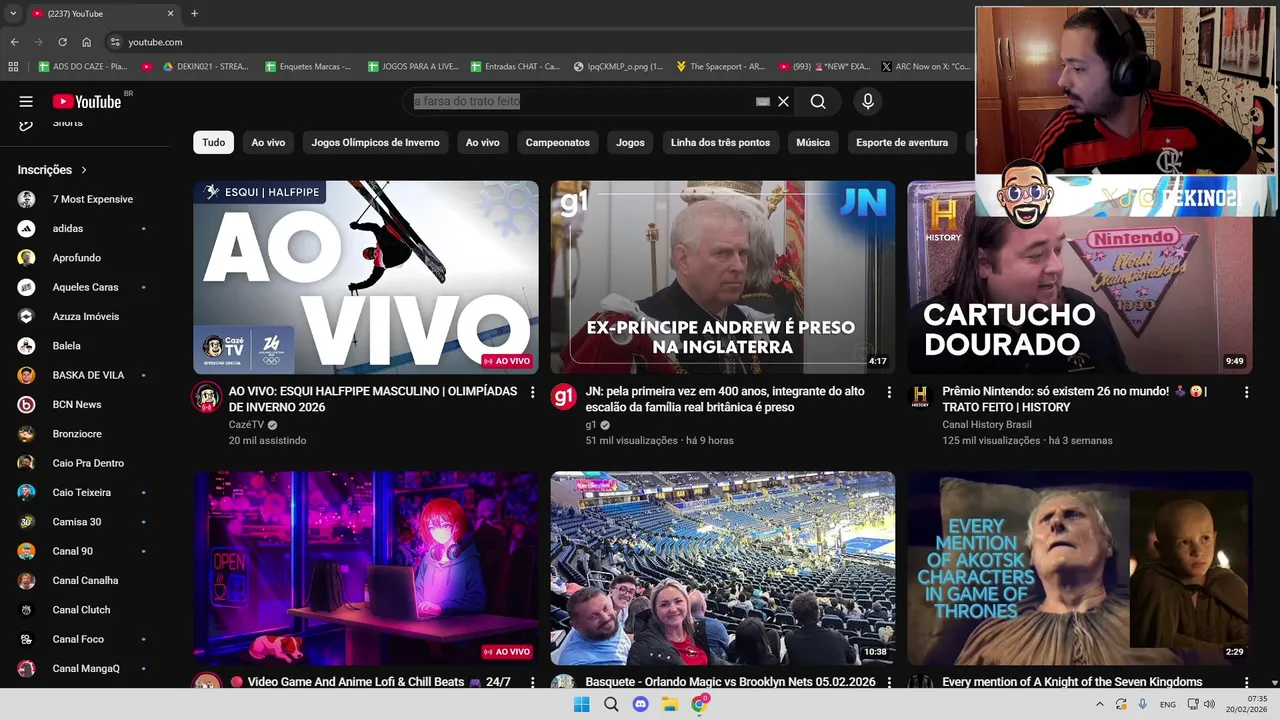Open Aprofundo subscription channel
Screen dimensions: 1280x720
[84, 258]
